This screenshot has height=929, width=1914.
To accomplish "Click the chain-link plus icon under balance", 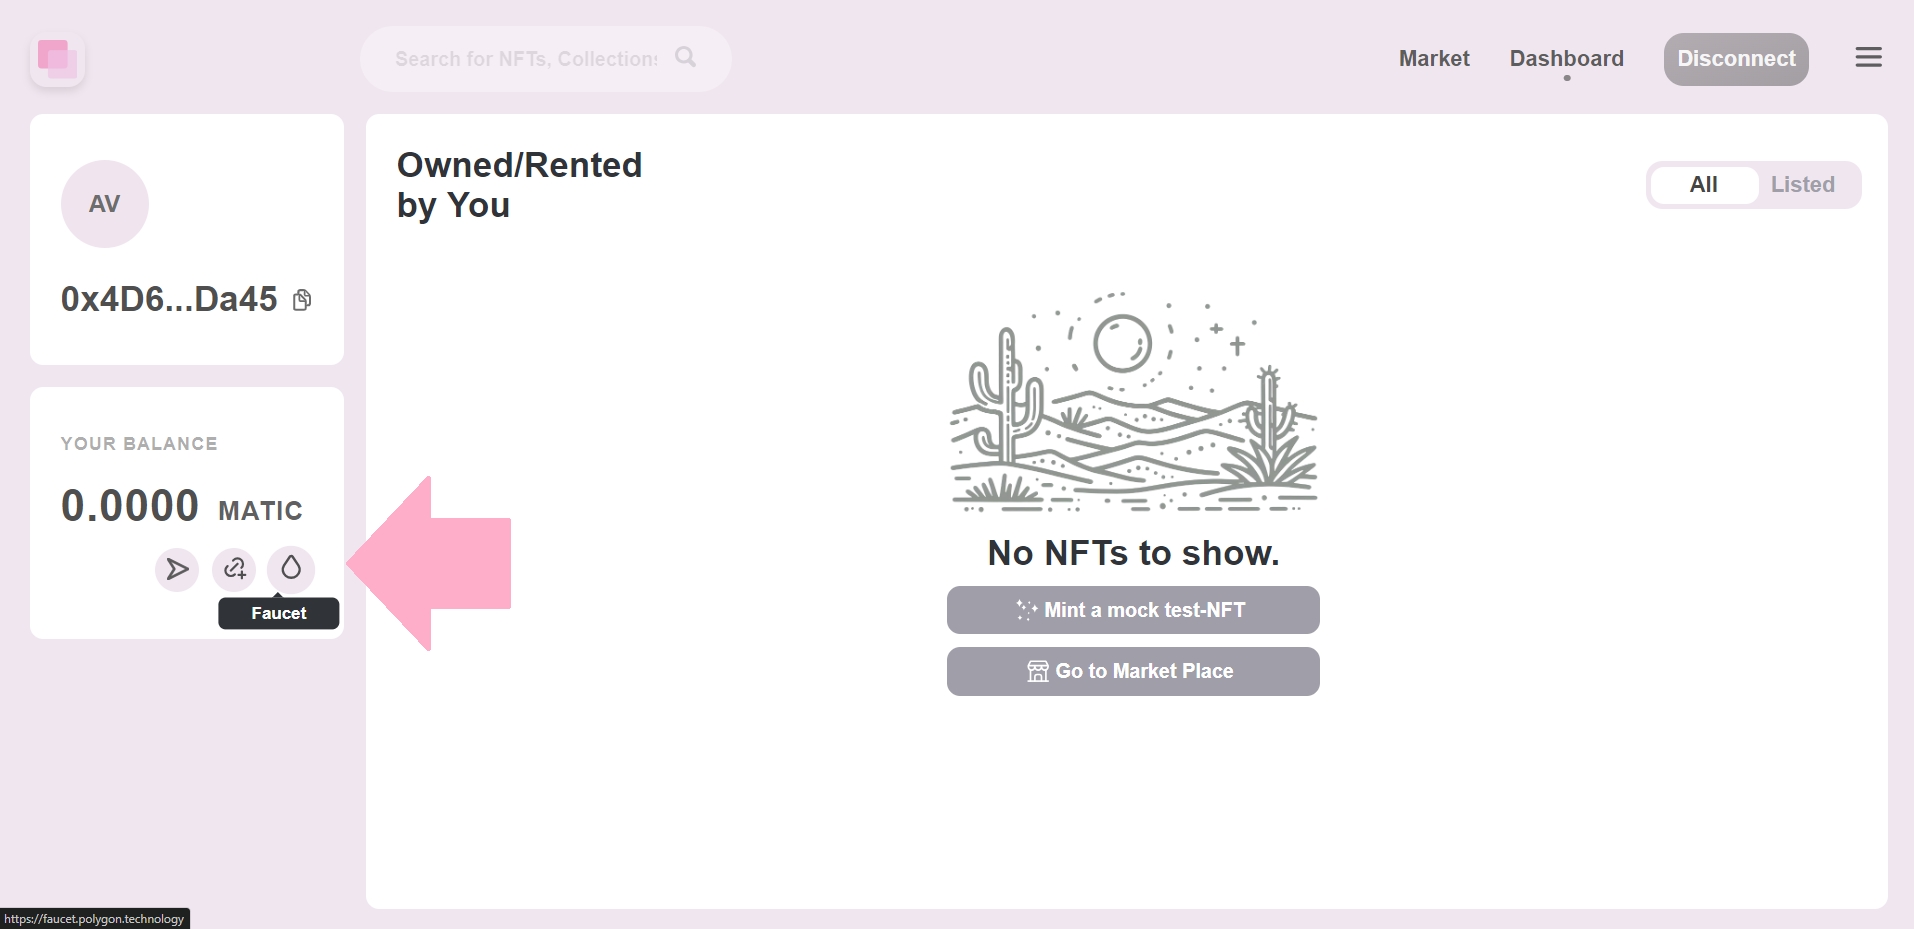I will click(x=234, y=570).
